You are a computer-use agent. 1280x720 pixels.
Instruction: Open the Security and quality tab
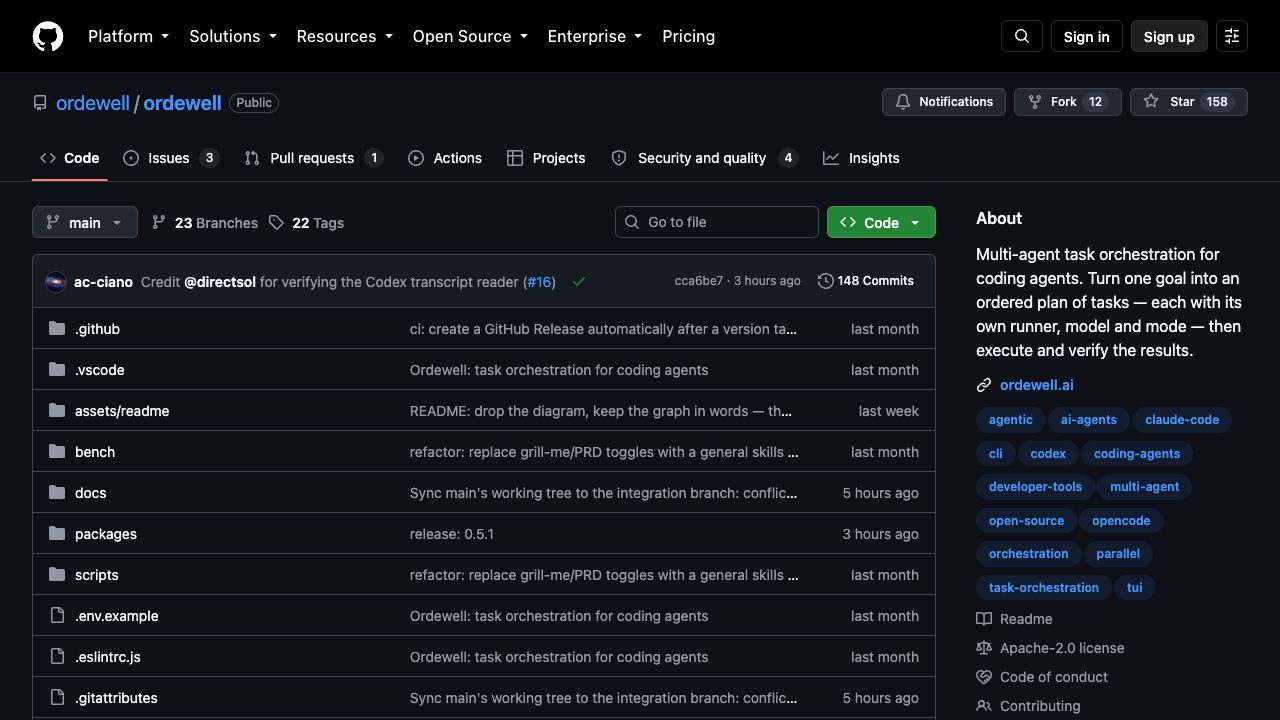pos(705,158)
